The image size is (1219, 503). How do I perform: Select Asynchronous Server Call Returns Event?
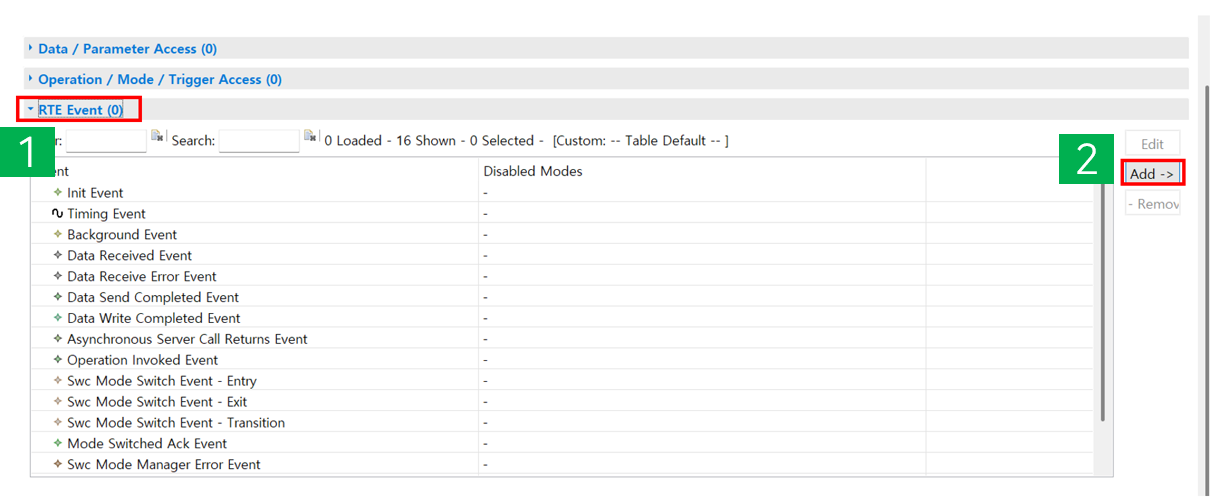coord(187,340)
